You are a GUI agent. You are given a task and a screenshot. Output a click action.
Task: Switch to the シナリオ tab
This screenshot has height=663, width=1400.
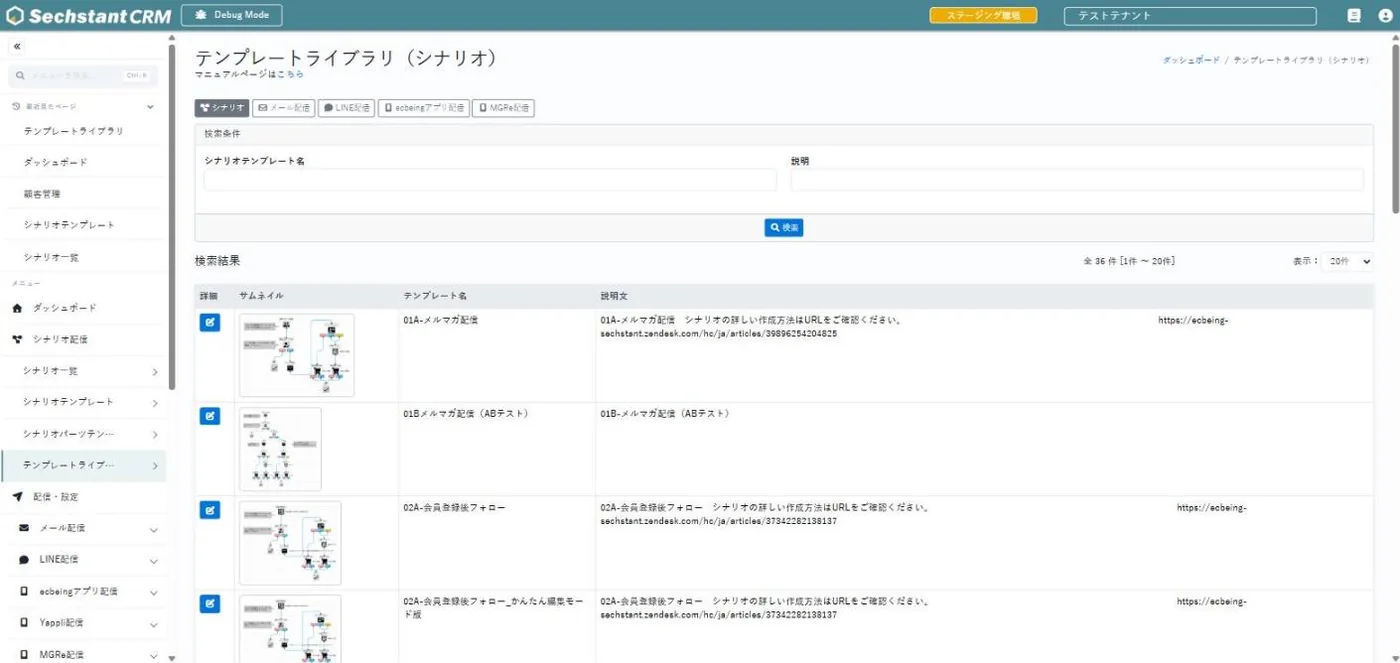coord(222,108)
